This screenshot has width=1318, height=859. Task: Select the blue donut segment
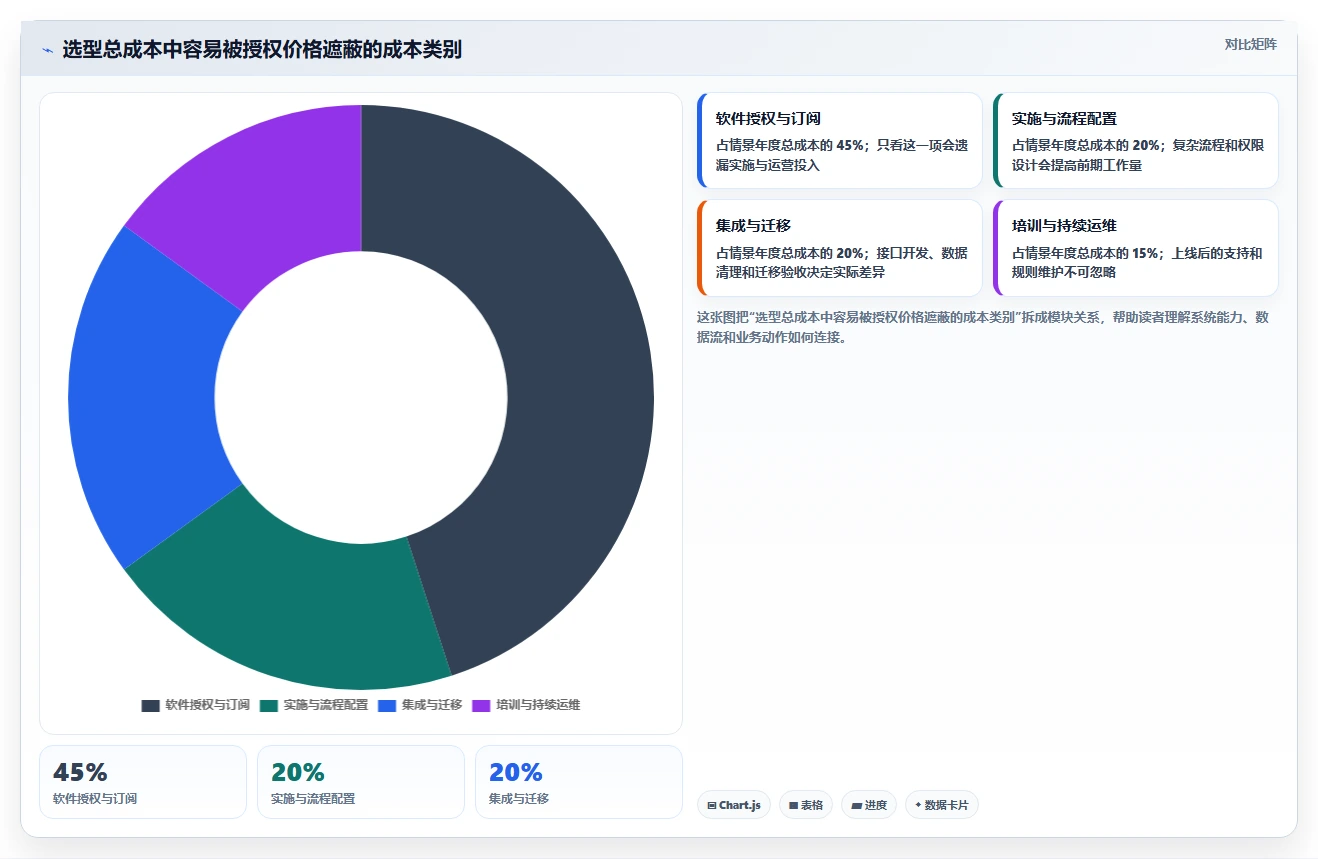point(140,400)
